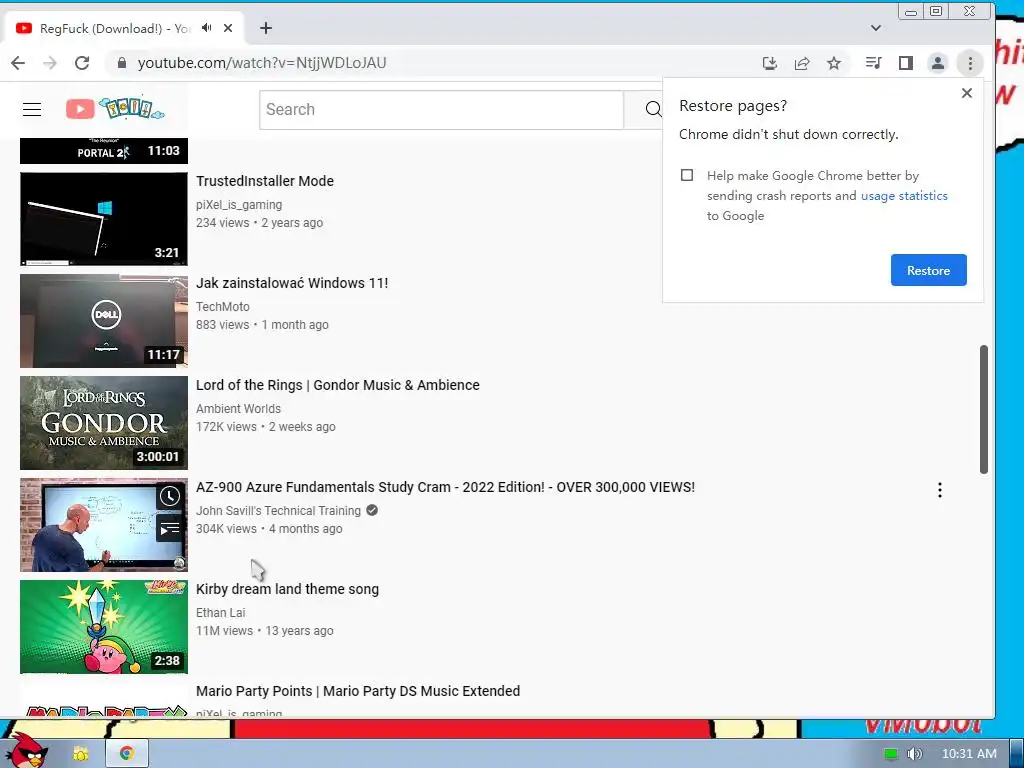
Task: Click the YouTube search magnifier button
Action: coord(652,110)
